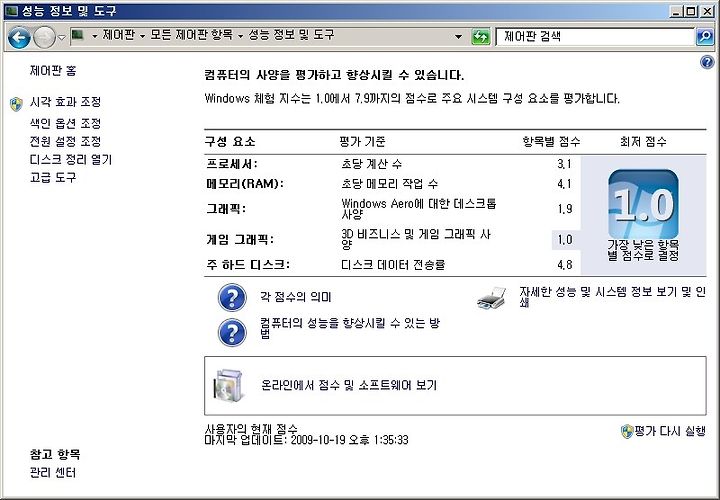Expand arrow after 모든 제어판 항목
The height and width of the screenshot is (500, 720).
click(240, 36)
